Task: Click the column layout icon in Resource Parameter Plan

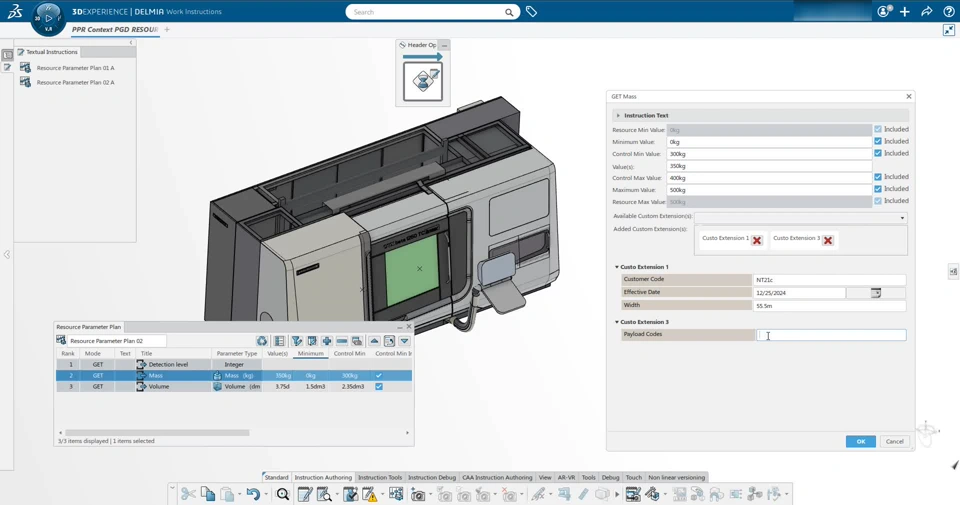Action: (279, 341)
